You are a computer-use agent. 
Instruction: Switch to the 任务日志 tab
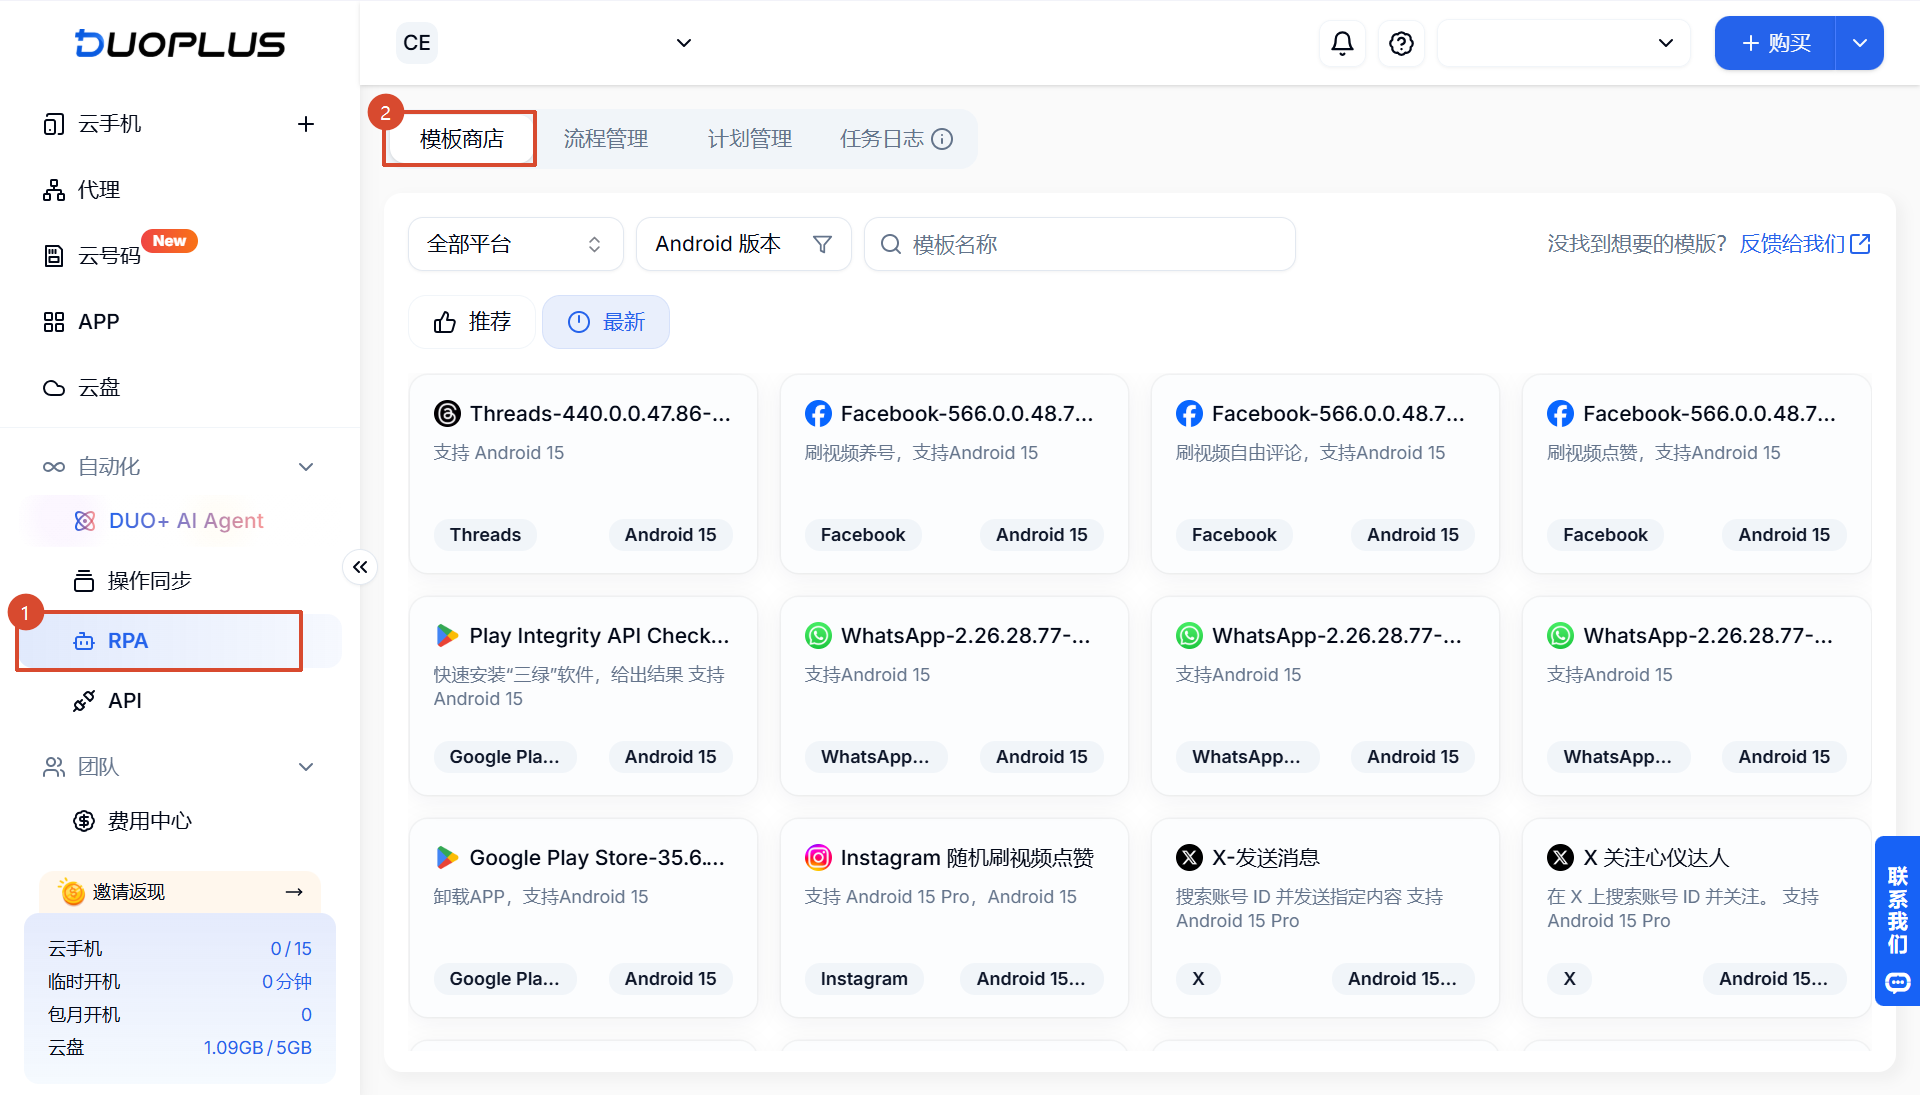tap(882, 139)
